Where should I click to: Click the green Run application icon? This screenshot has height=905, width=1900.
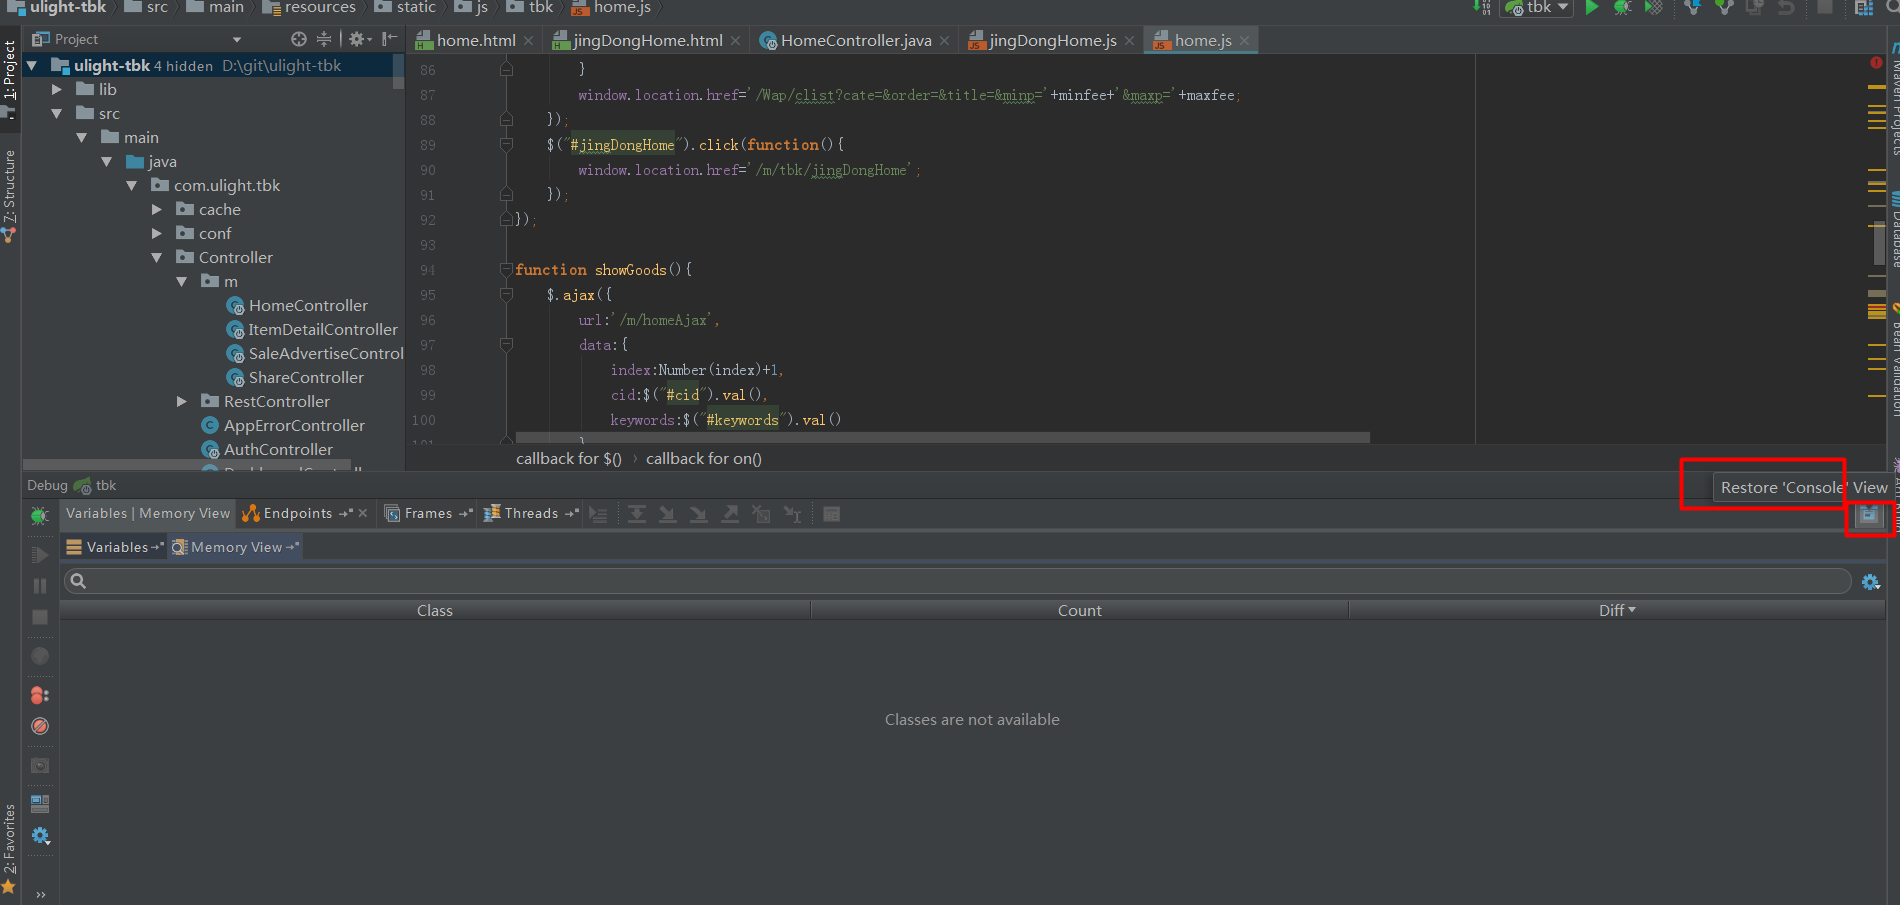pyautogui.click(x=1592, y=8)
